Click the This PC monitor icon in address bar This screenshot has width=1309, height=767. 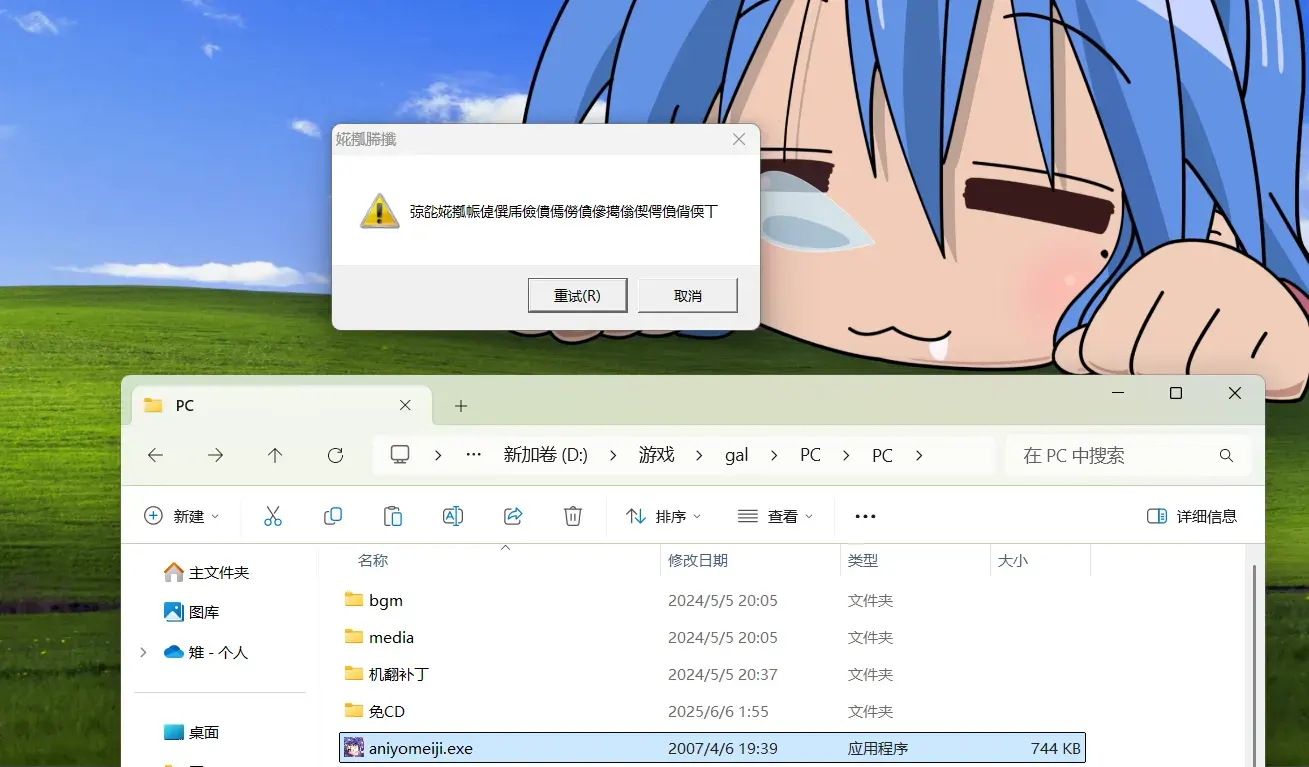tap(400, 455)
